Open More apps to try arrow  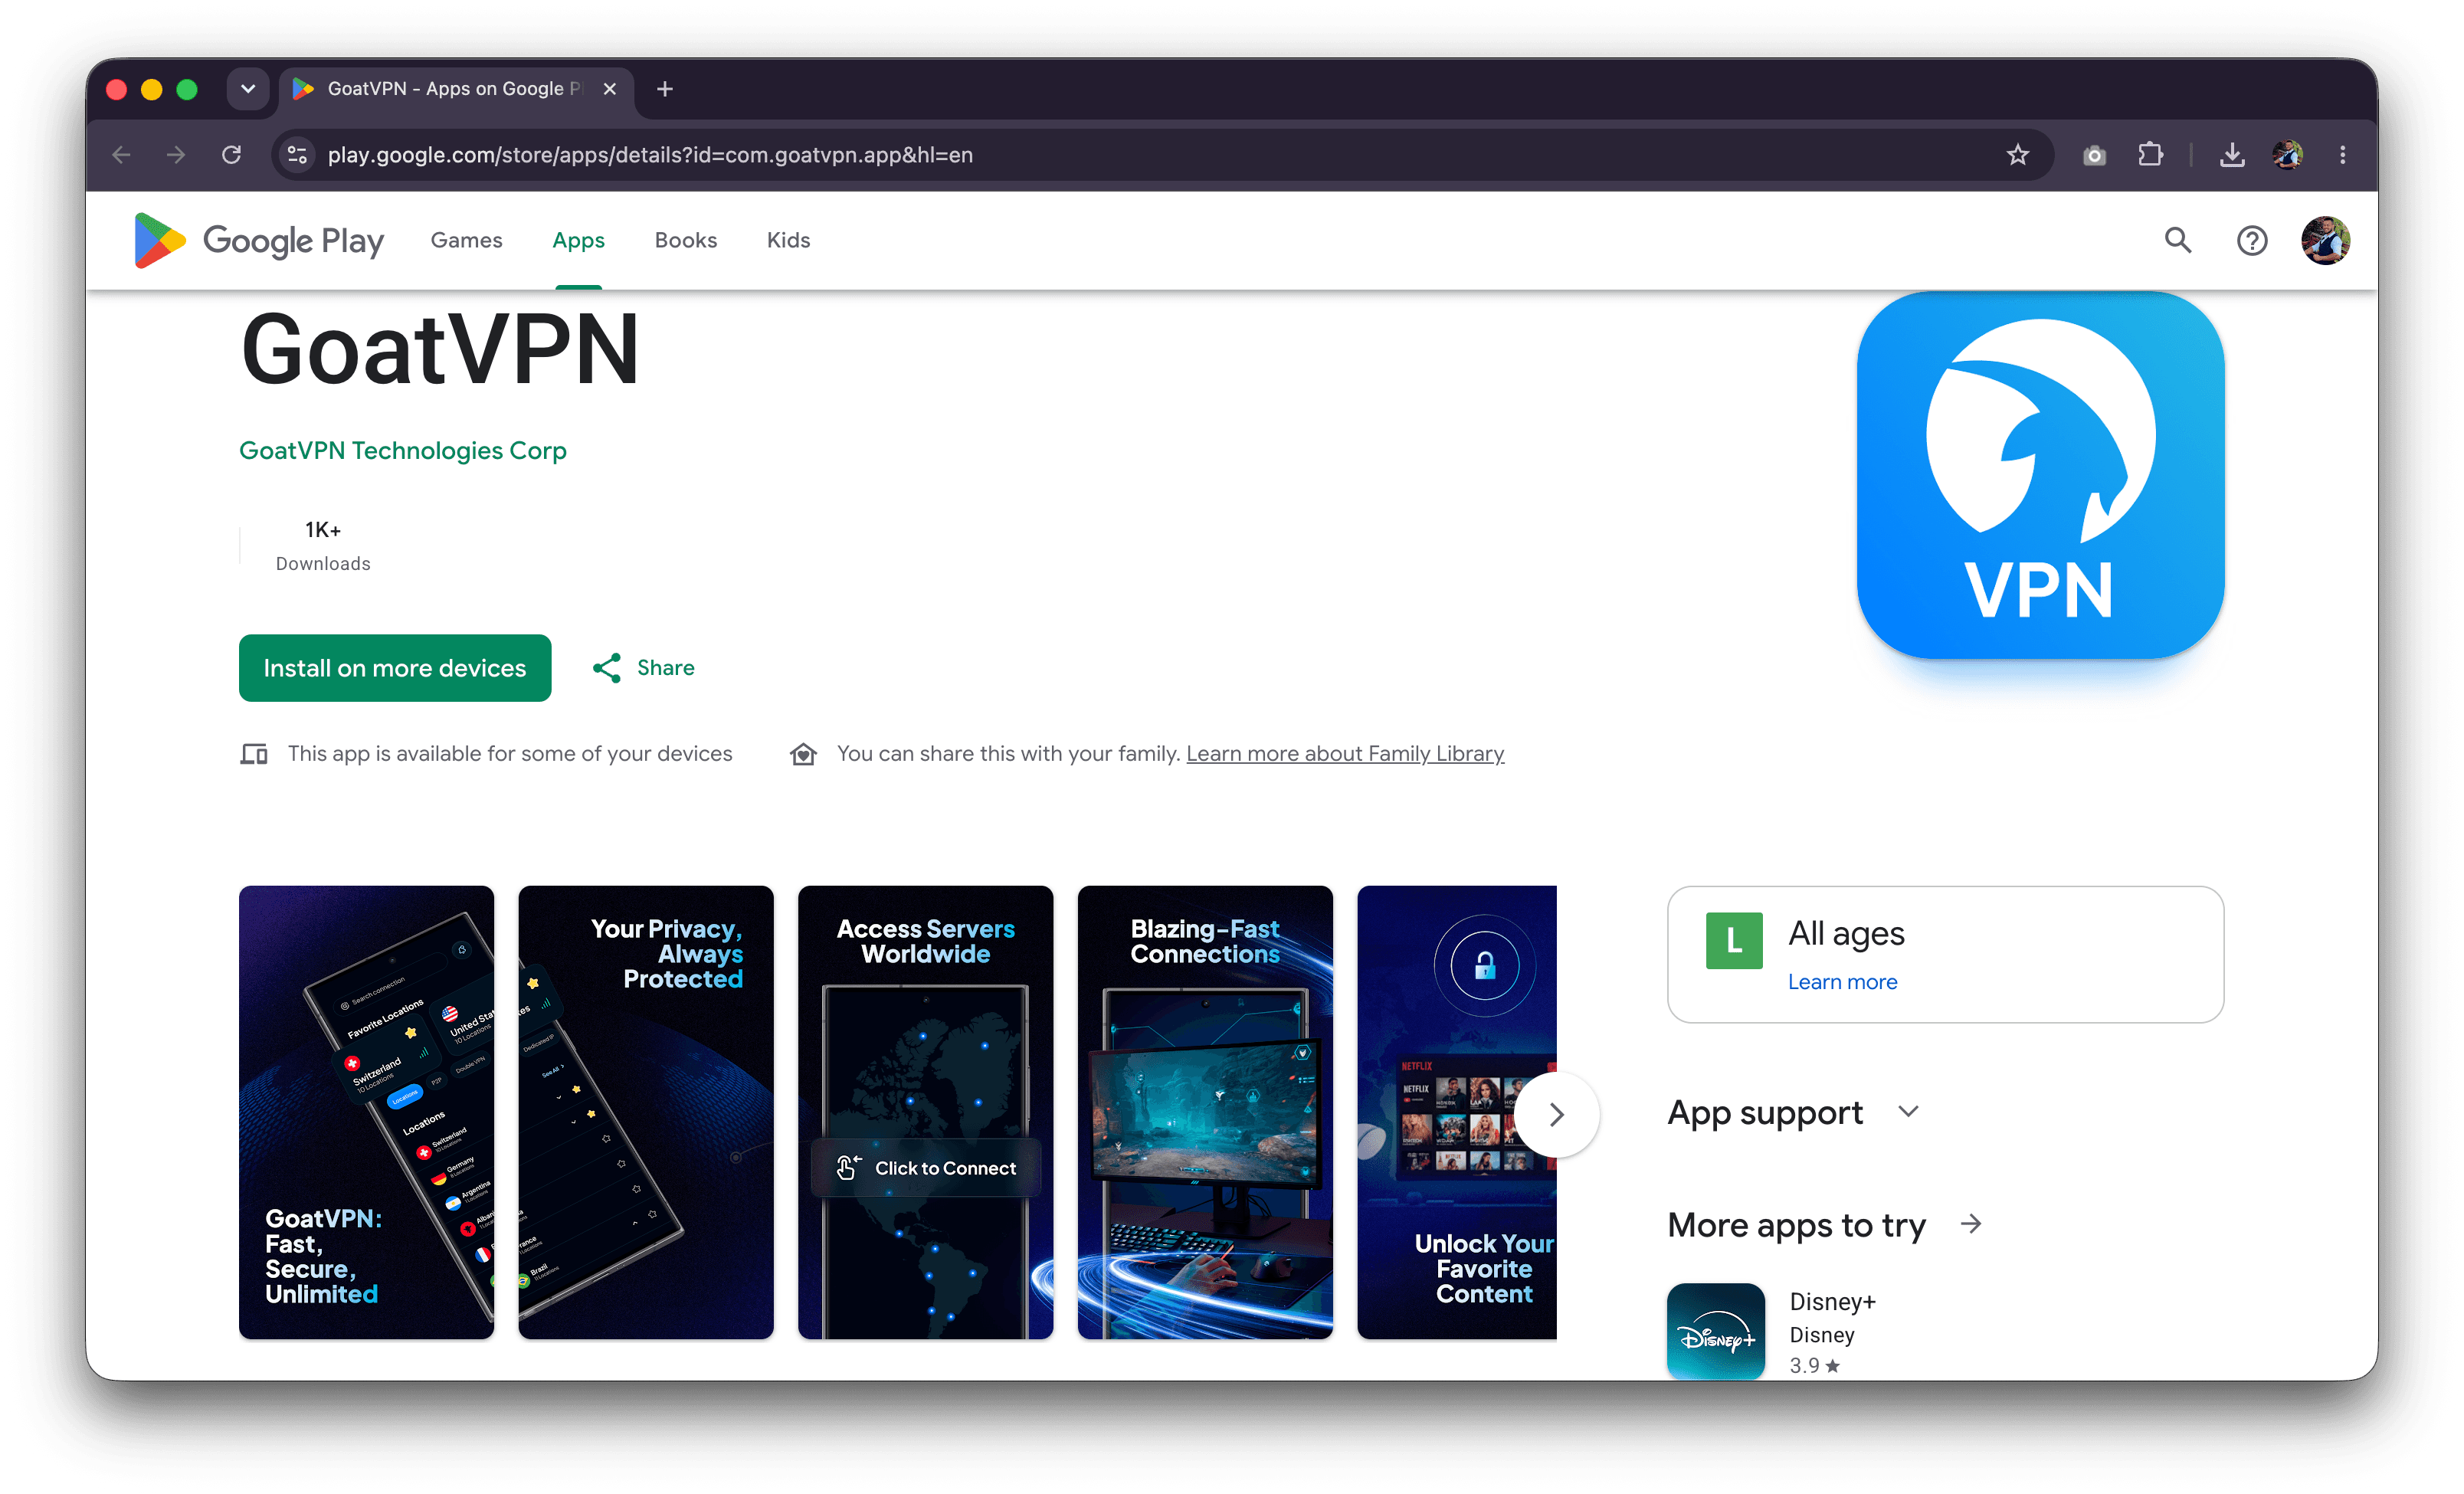(x=1971, y=1224)
